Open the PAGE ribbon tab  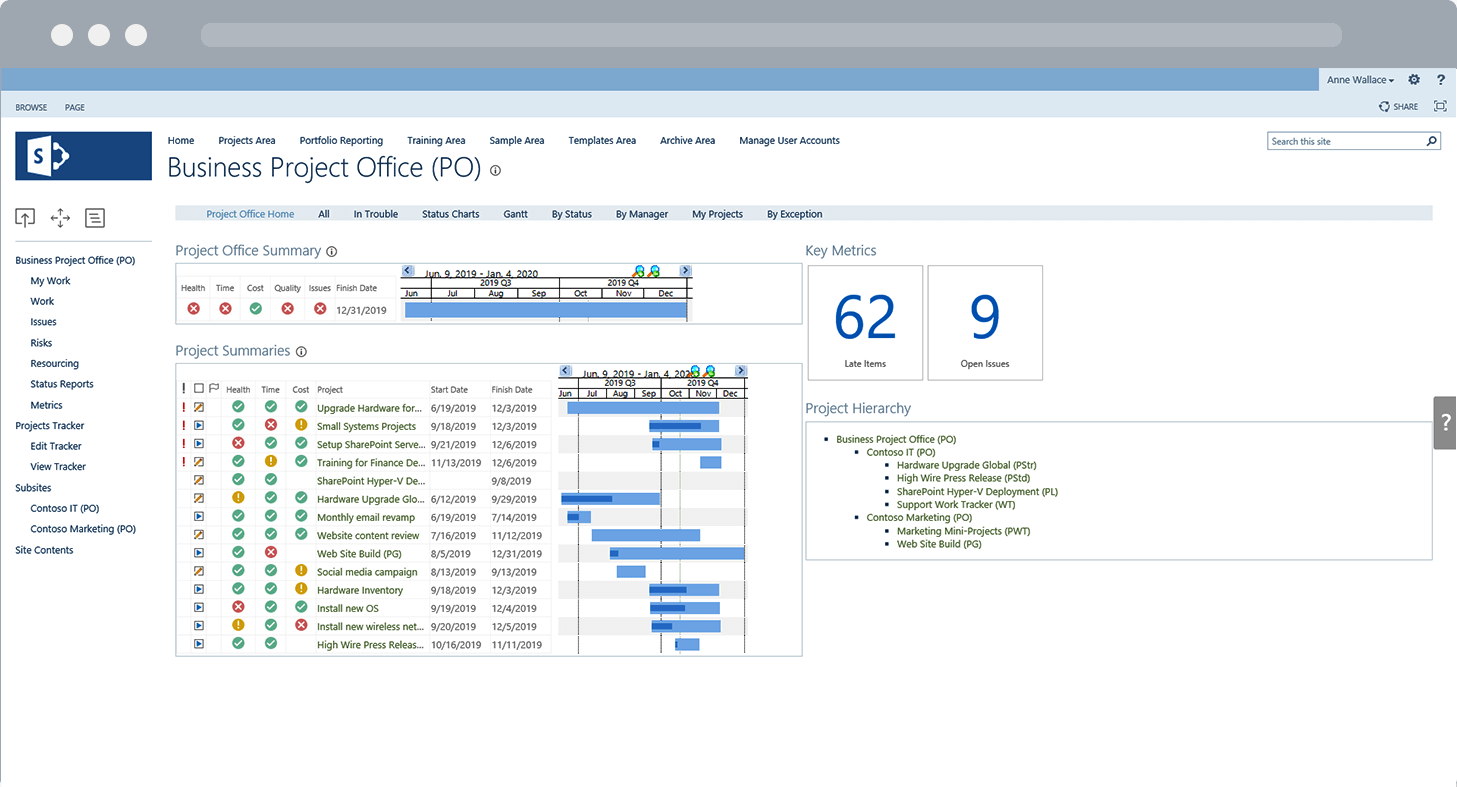pyautogui.click(x=74, y=107)
